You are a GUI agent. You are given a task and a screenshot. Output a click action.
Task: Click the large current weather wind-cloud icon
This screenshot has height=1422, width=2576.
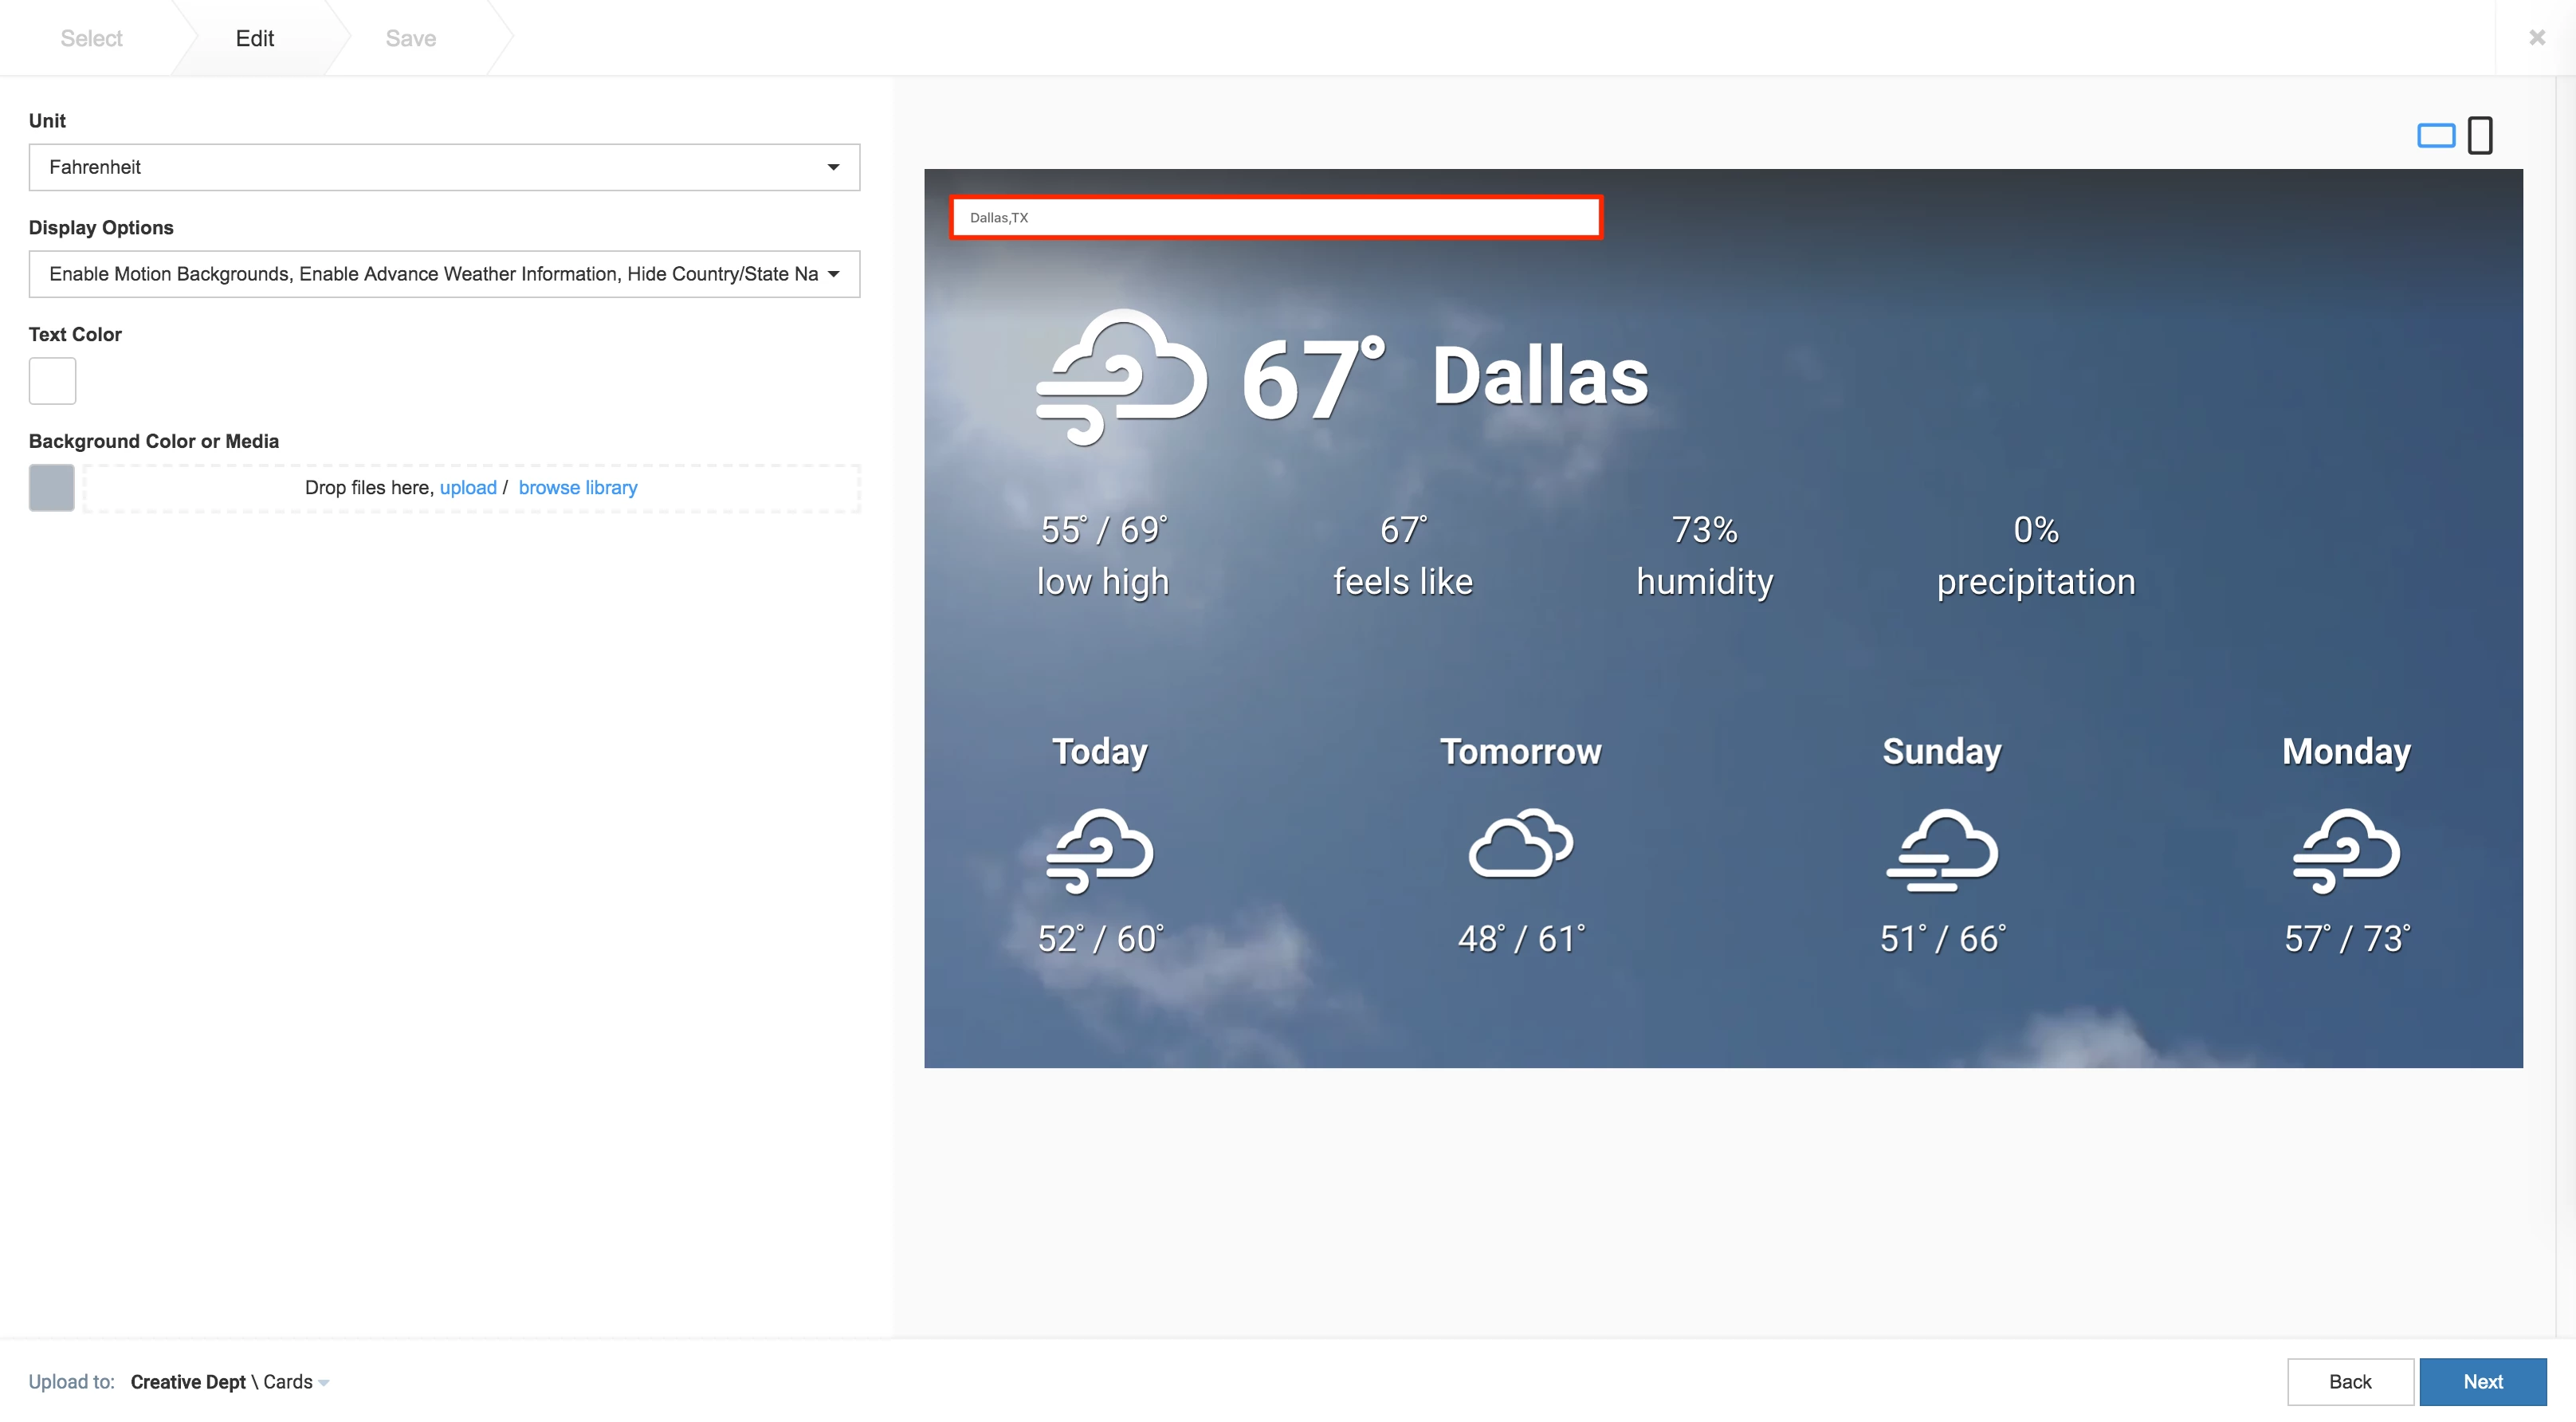[x=1121, y=377]
